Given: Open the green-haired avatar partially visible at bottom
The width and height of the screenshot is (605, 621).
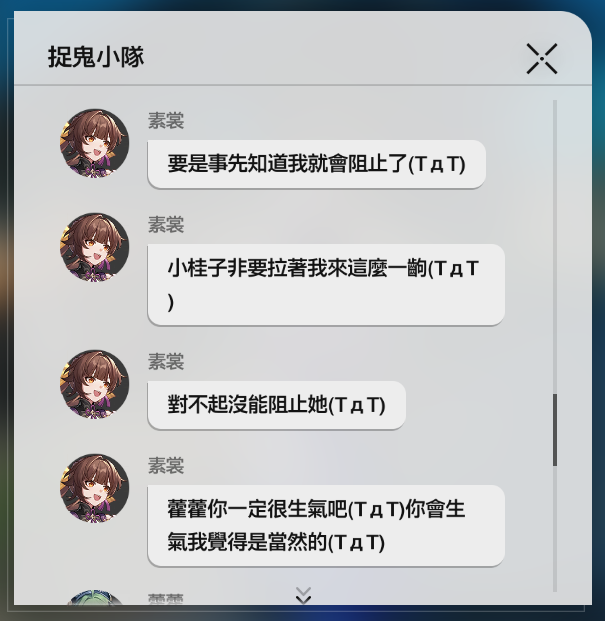Looking at the screenshot, I should tap(95, 597).
